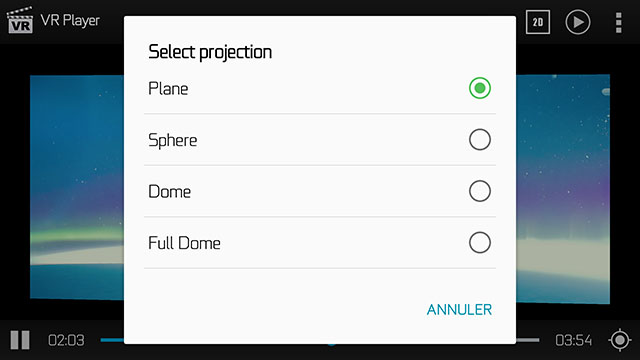The height and width of the screenshot is (360, 640).
Task: Pause the video playback
Action: [20, 340]
